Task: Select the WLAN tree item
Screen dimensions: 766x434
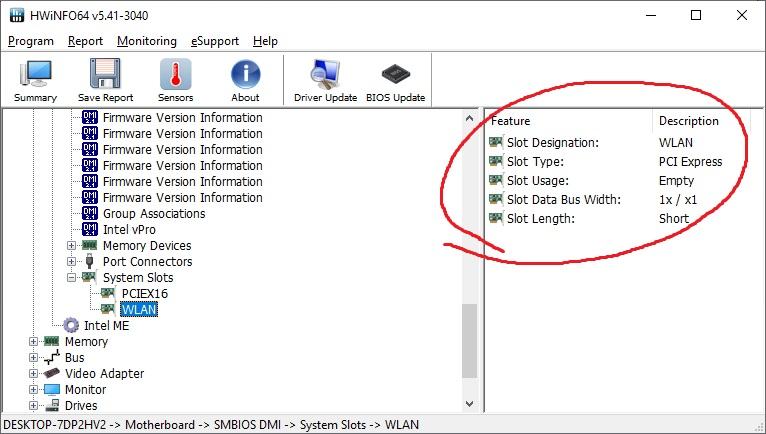Action: click(139, 309)
